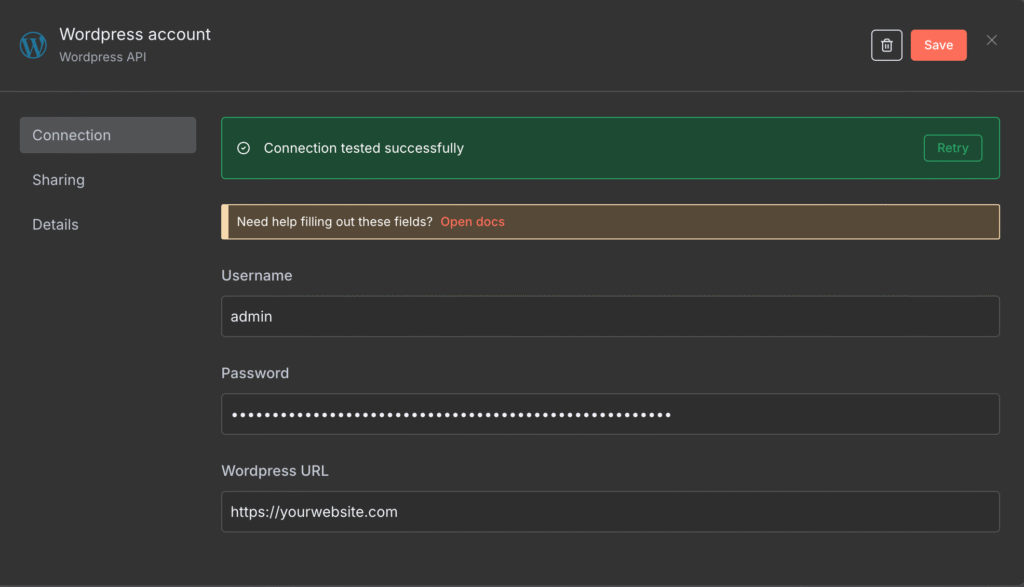Click the Retry connection test button
This screenshot has height=587, width=1024.
(x=952, y=147)
